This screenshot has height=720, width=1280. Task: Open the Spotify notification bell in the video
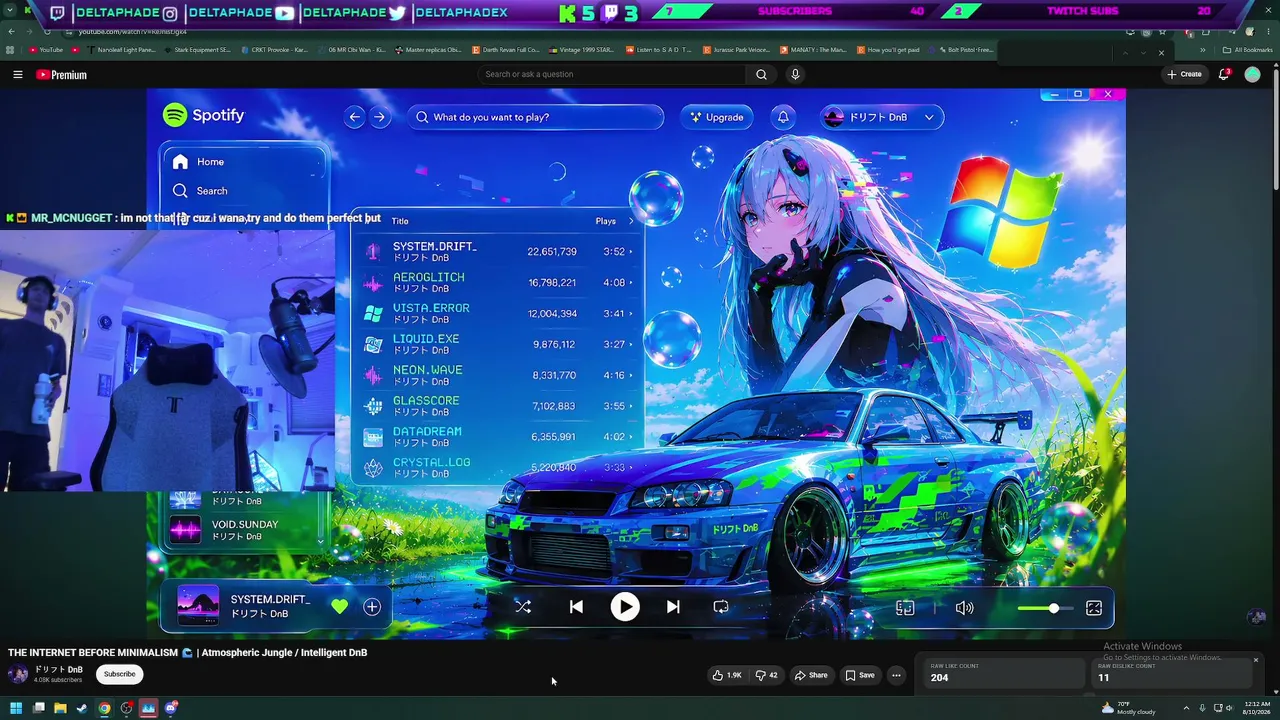pyautogui.click(x=783, y=117)
